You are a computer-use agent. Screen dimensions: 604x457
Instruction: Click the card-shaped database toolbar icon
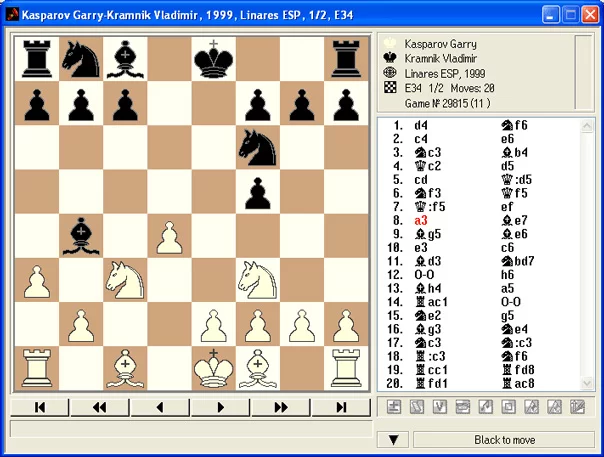click(463, 407)
